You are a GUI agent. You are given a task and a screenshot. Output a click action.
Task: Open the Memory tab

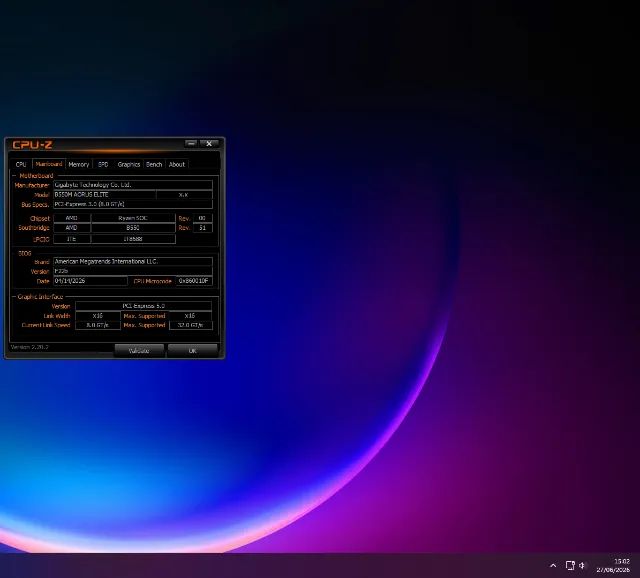79,164
